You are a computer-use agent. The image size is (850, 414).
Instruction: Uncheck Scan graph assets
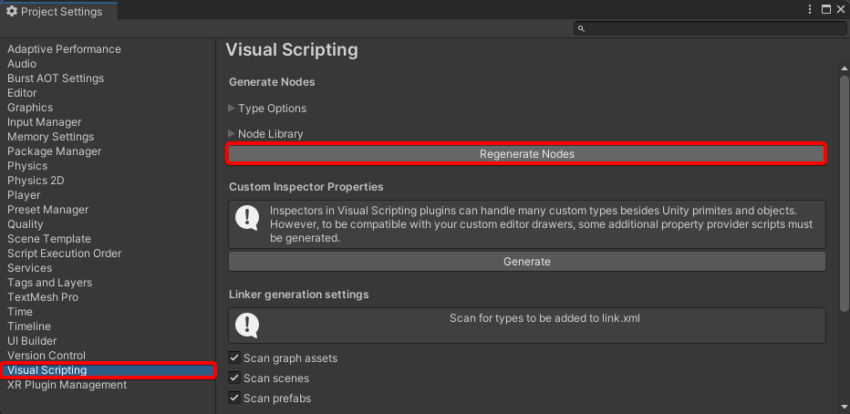[234, 358]
